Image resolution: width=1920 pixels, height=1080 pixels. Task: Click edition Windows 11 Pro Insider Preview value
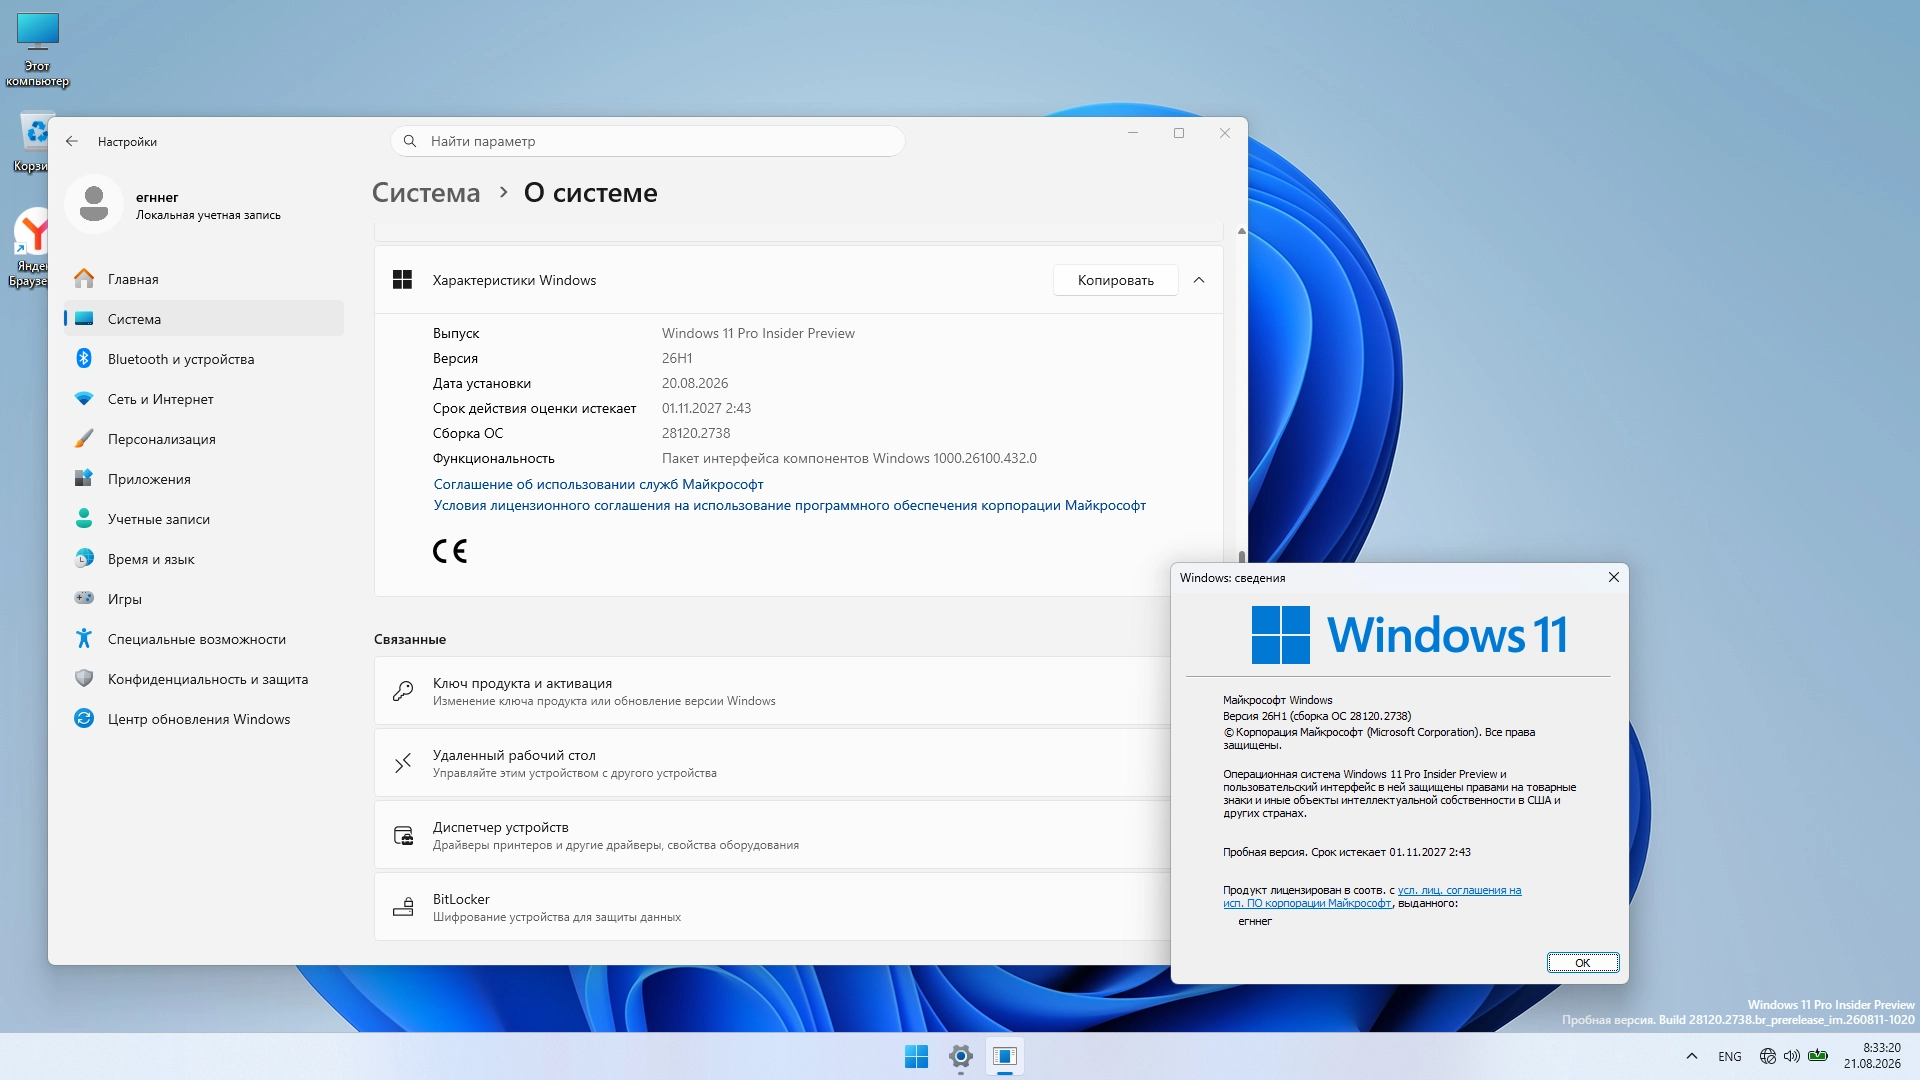click(x=758, y=333)
